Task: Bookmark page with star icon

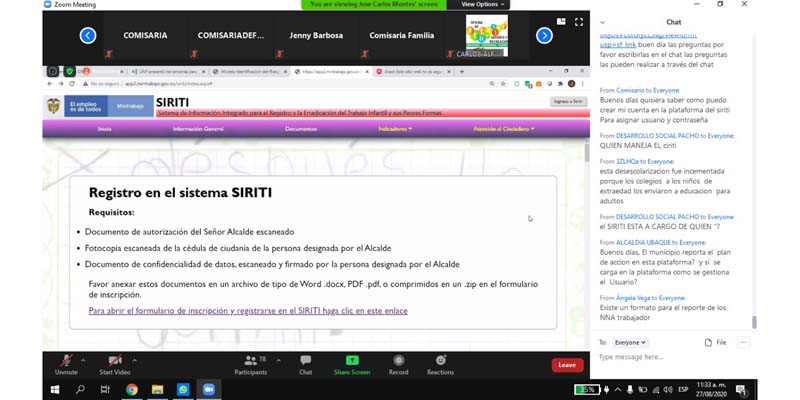Action: click(x=503, y=84)
